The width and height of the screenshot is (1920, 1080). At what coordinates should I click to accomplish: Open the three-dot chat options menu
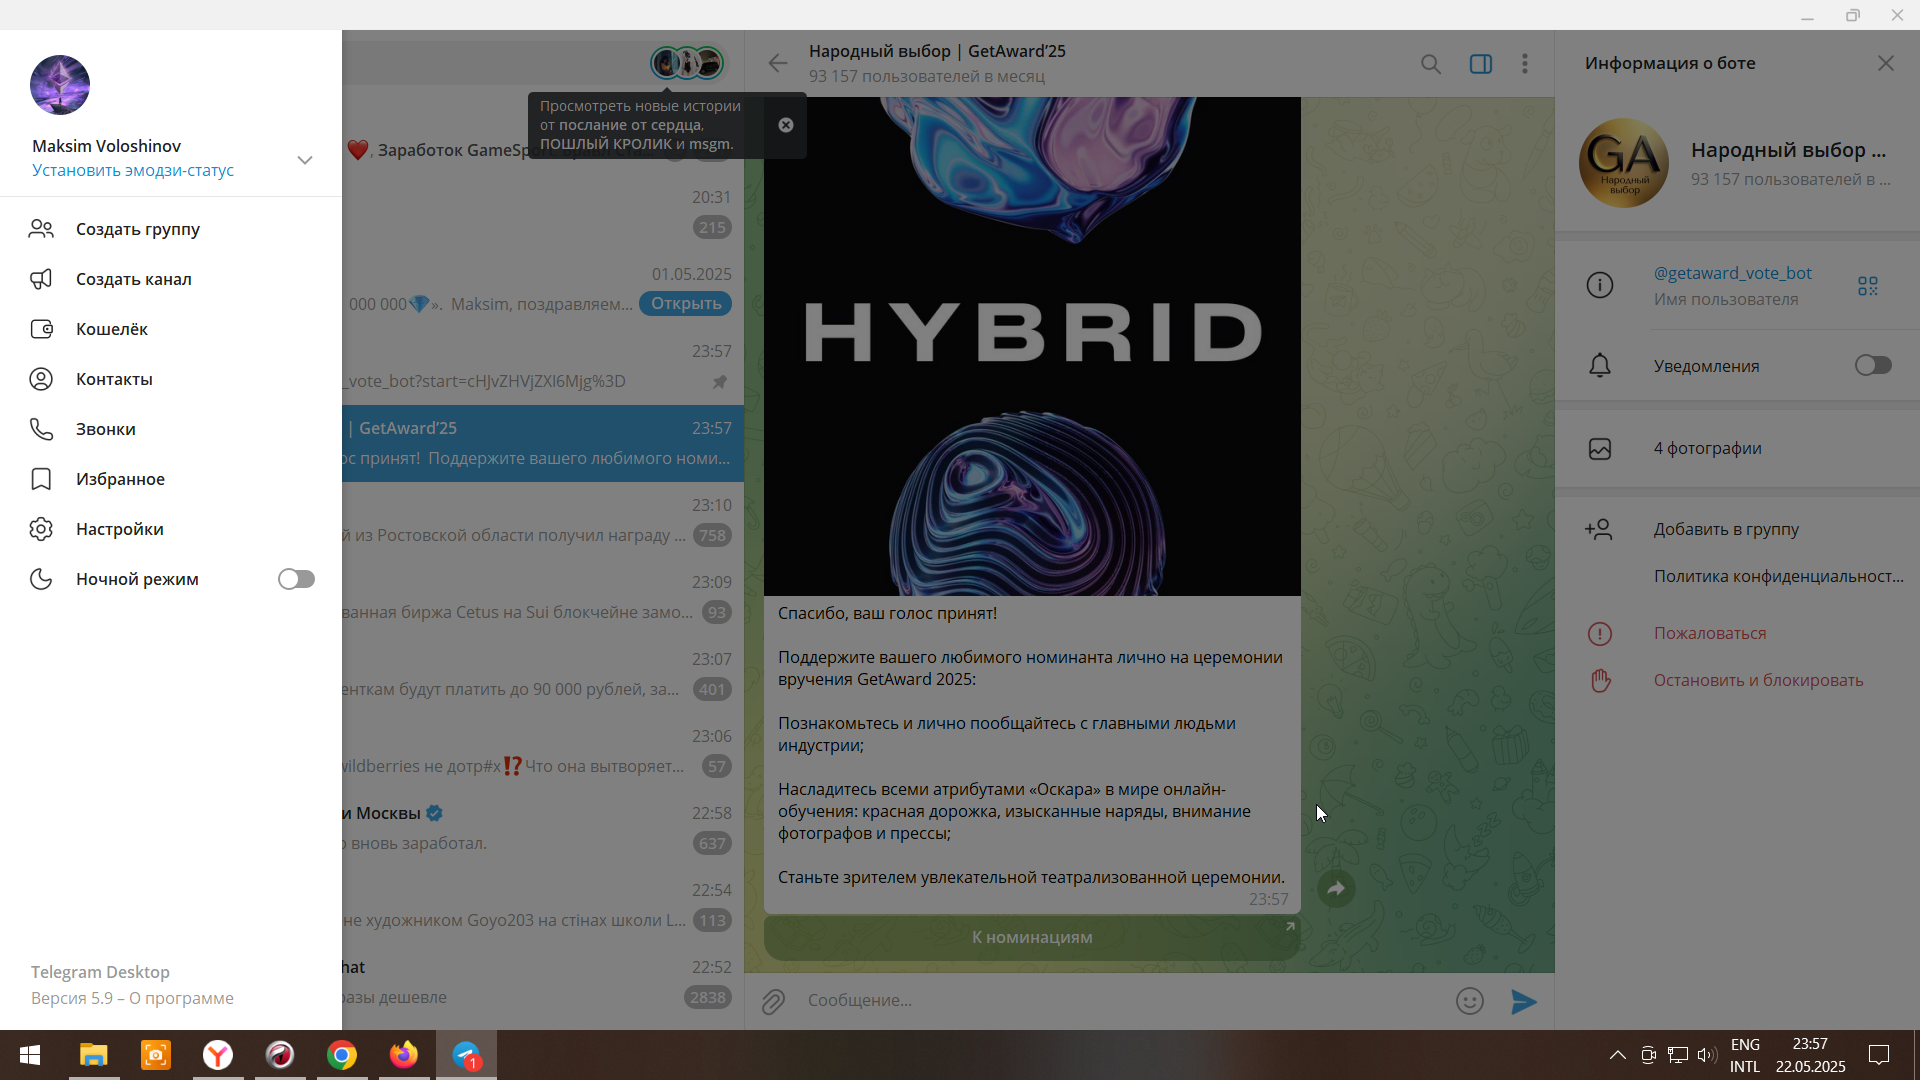pos(1524,64)
